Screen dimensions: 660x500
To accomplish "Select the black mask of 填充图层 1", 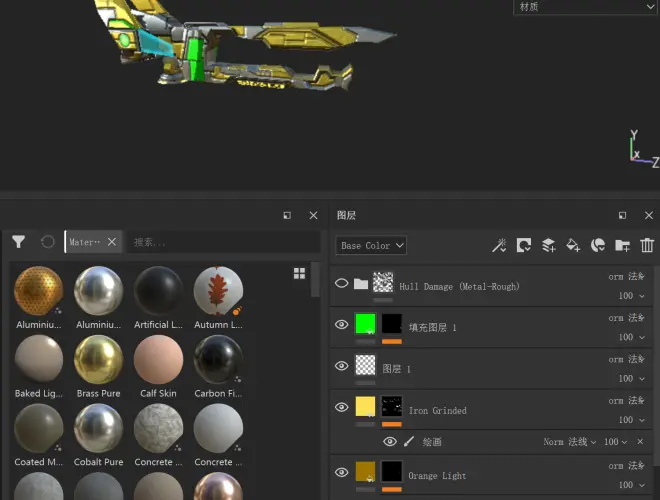I will [391, 324].
